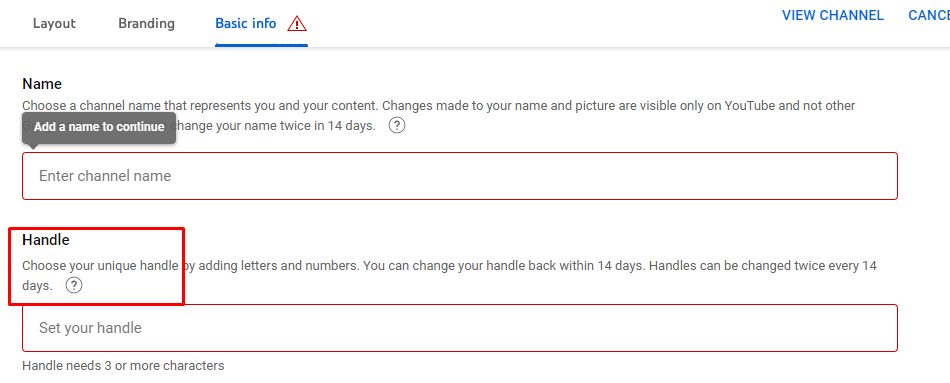
Task: Click the 'days.' text beside Handle help icon
Action: pos(38,285)
